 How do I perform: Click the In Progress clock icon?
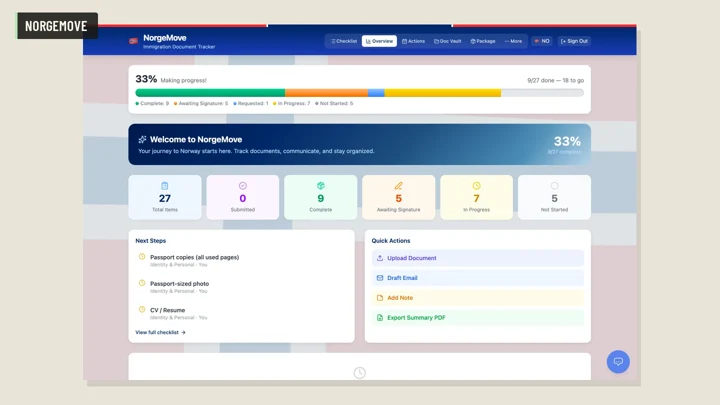[476, 186]
